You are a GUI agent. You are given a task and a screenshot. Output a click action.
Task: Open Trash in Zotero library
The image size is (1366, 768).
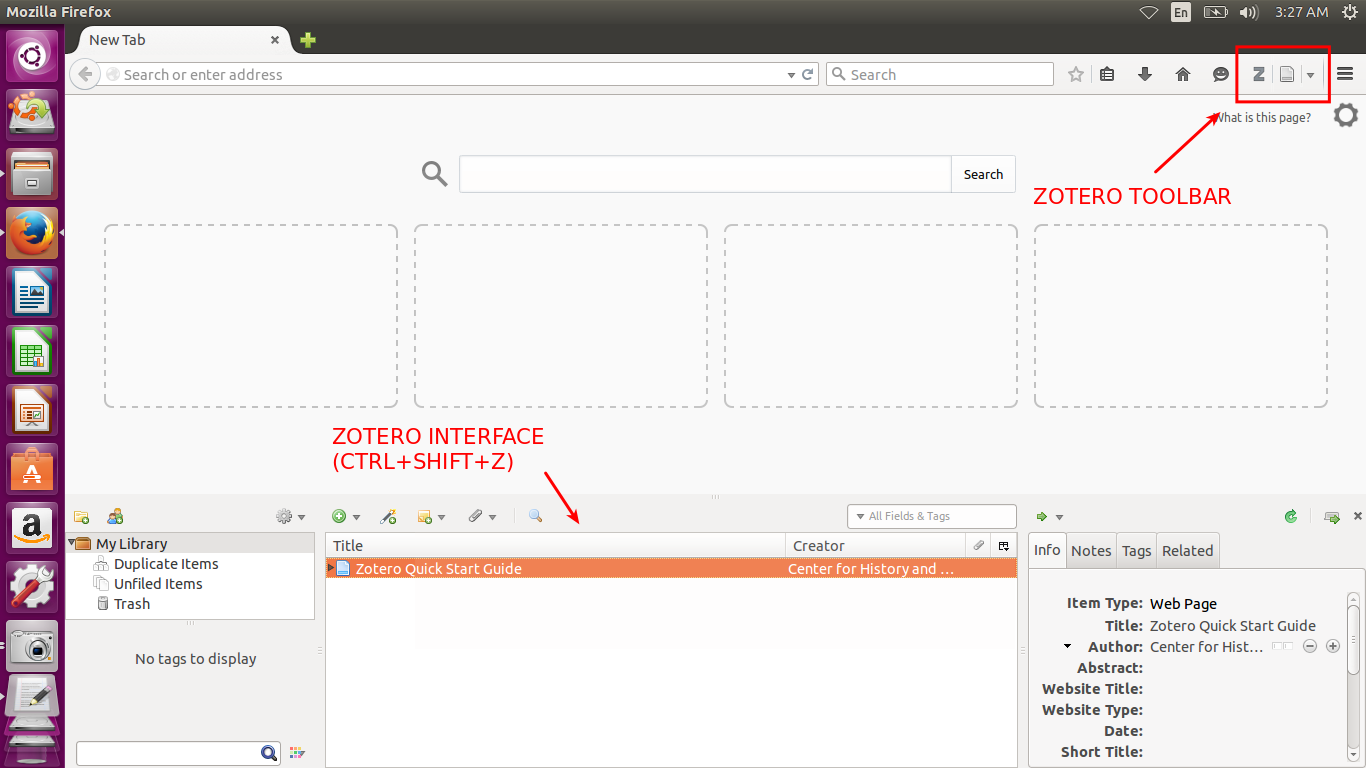coord(131,604)
